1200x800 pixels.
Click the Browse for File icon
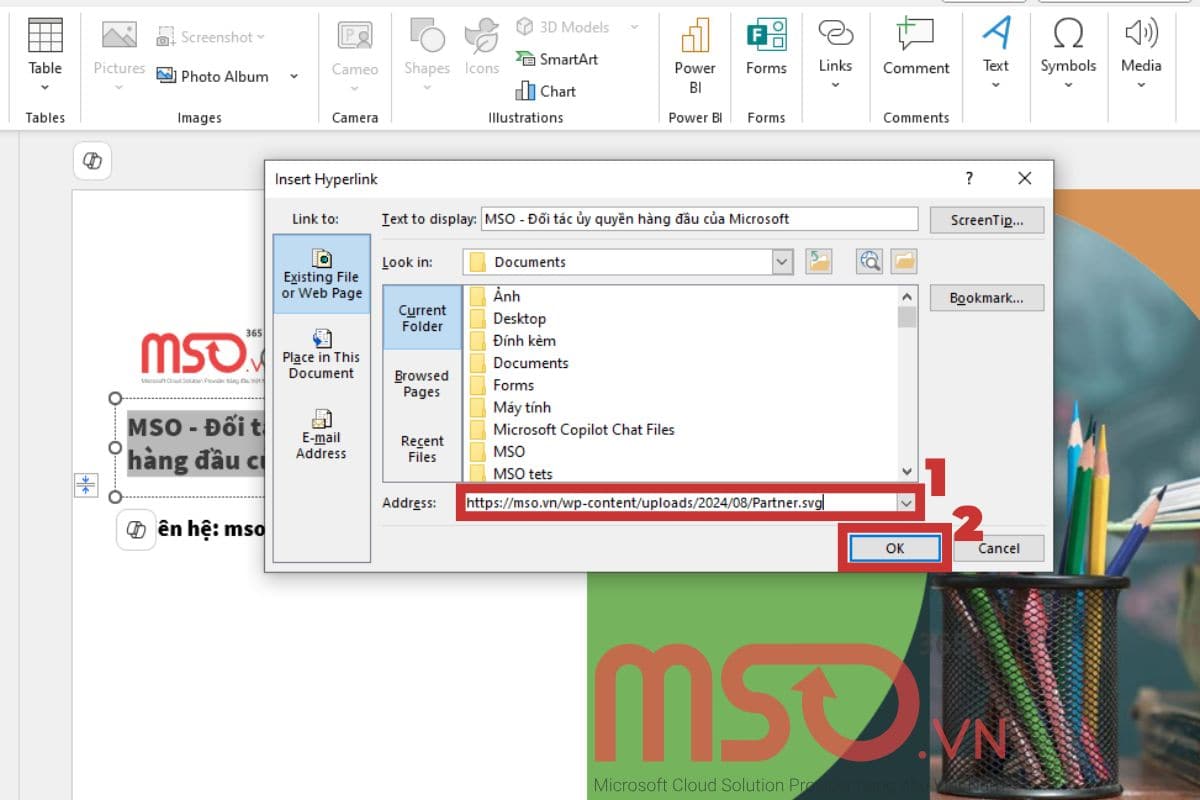pos(904,262)
